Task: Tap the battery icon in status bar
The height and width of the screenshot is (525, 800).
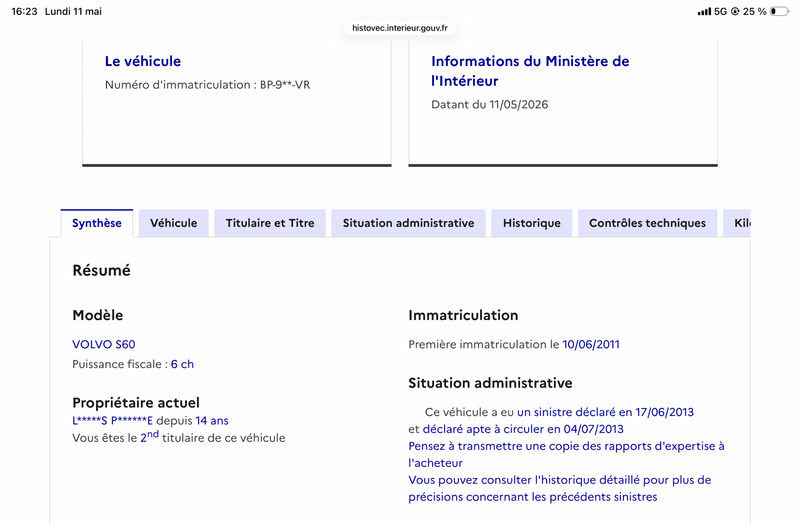Action: 779,11
